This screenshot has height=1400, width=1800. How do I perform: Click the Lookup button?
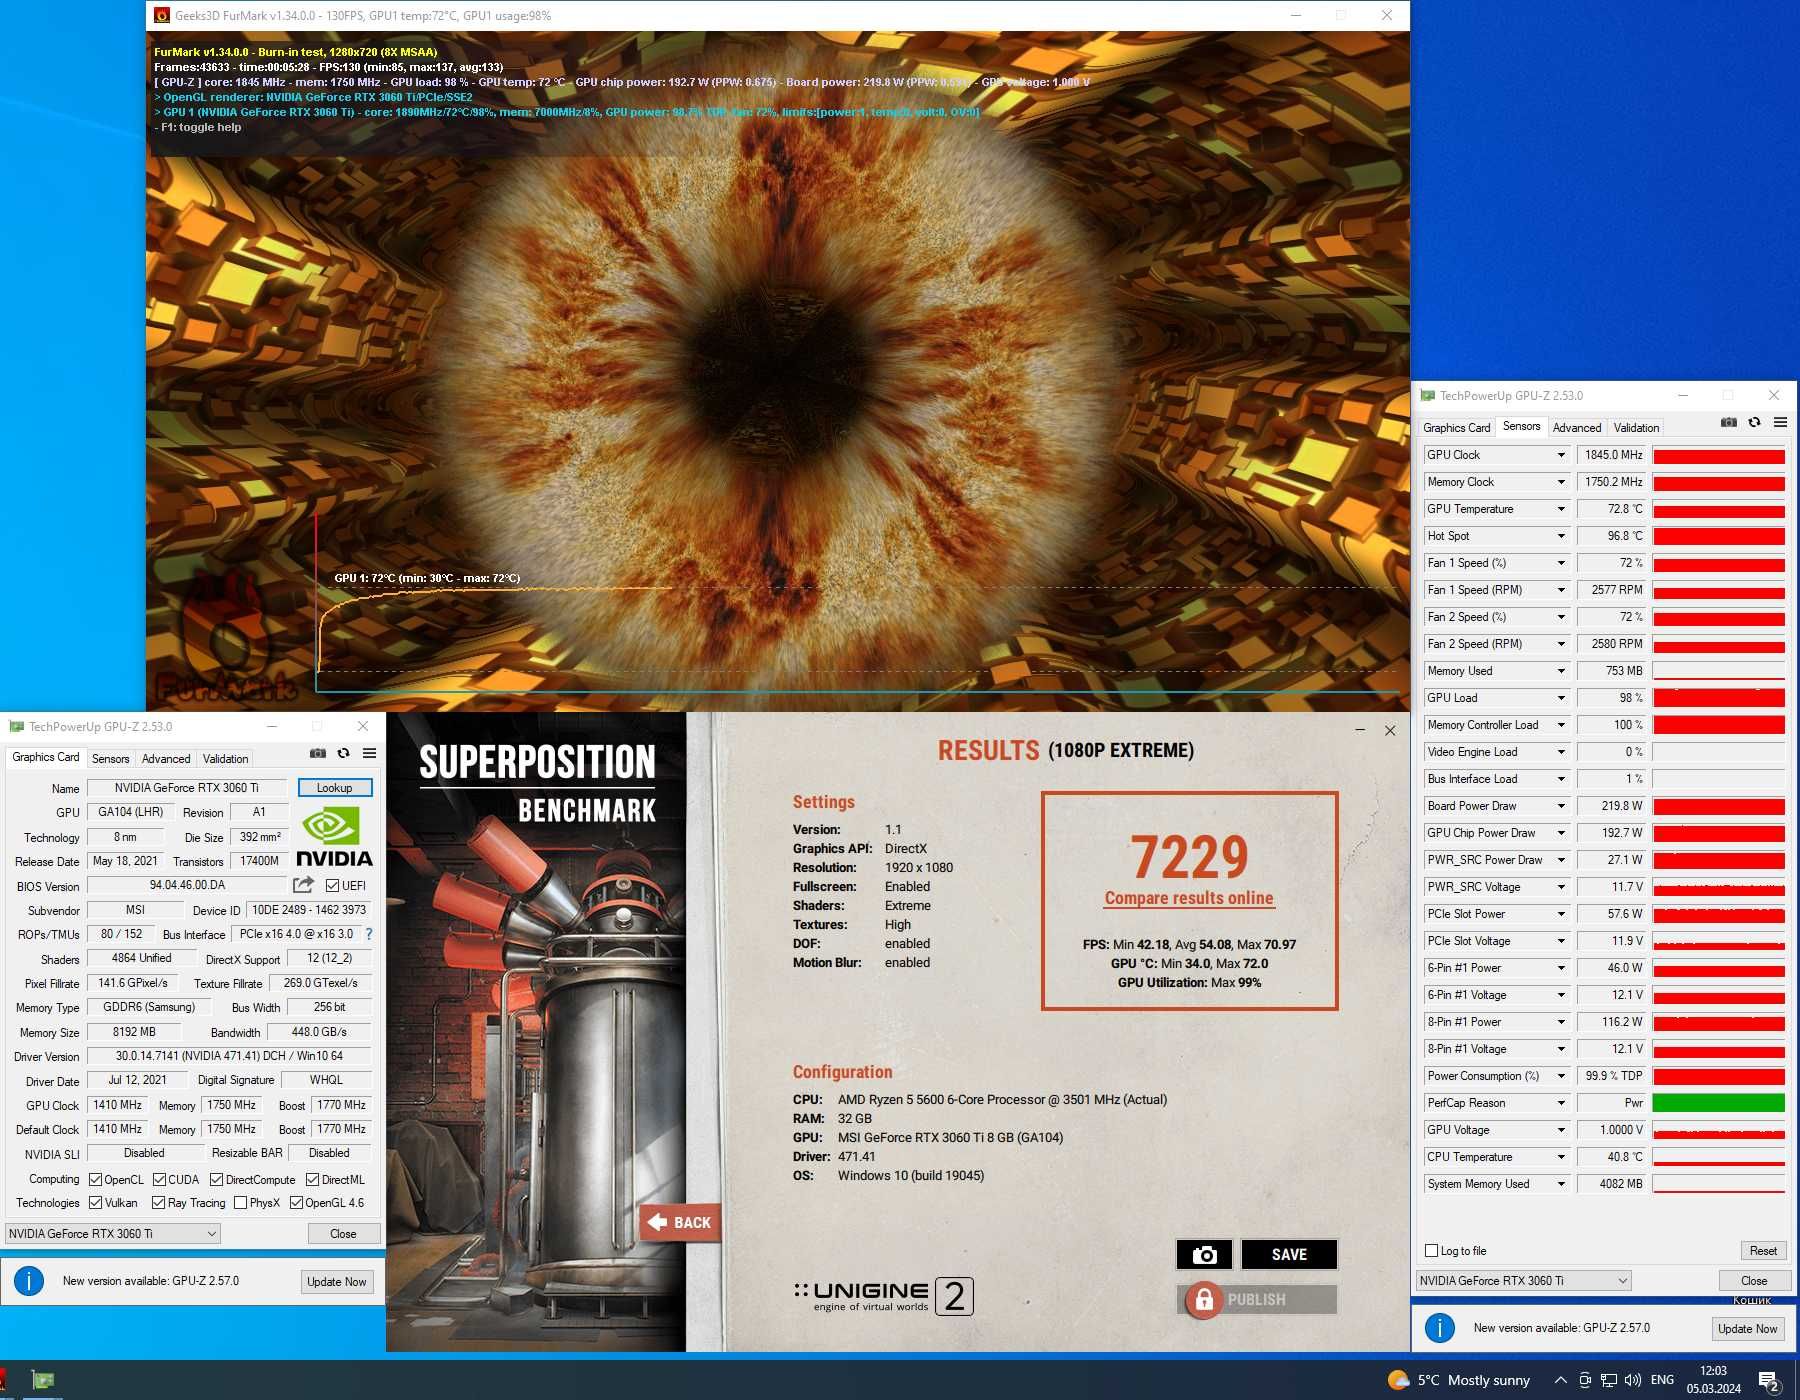pos(335,788)
